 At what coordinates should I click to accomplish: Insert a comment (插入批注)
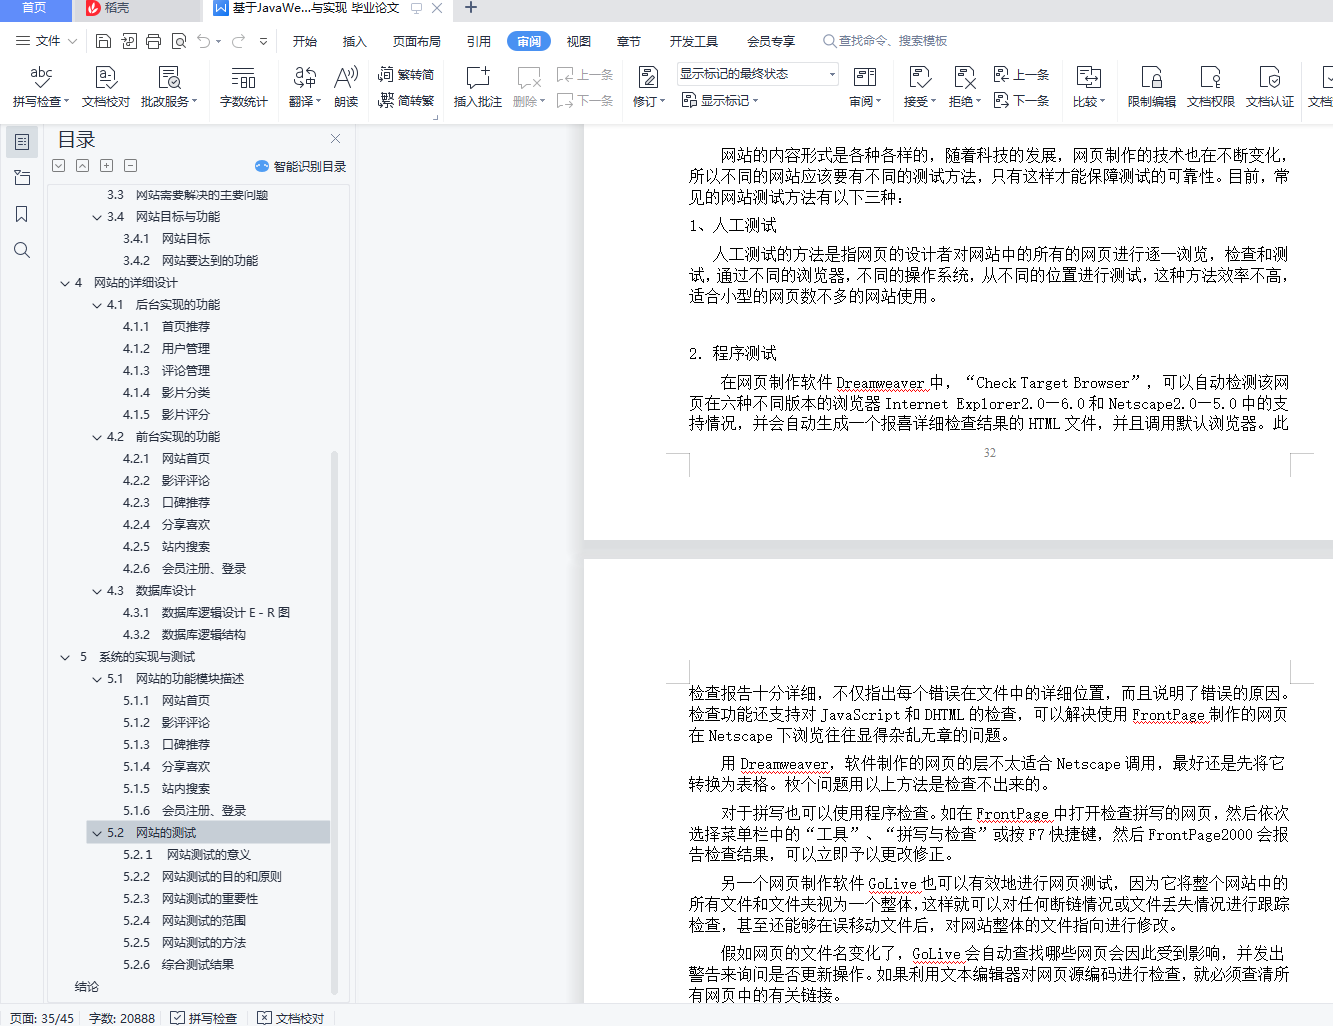click(478, 87)
